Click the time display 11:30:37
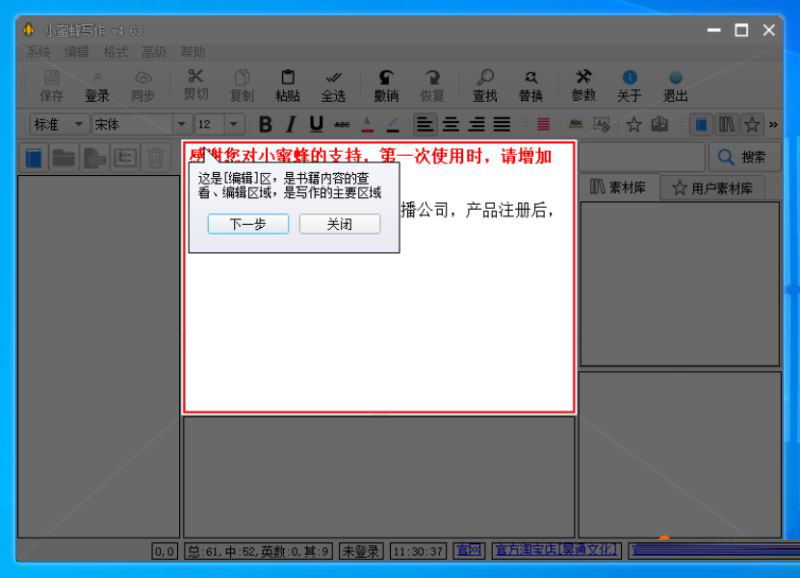 (418, 551)
